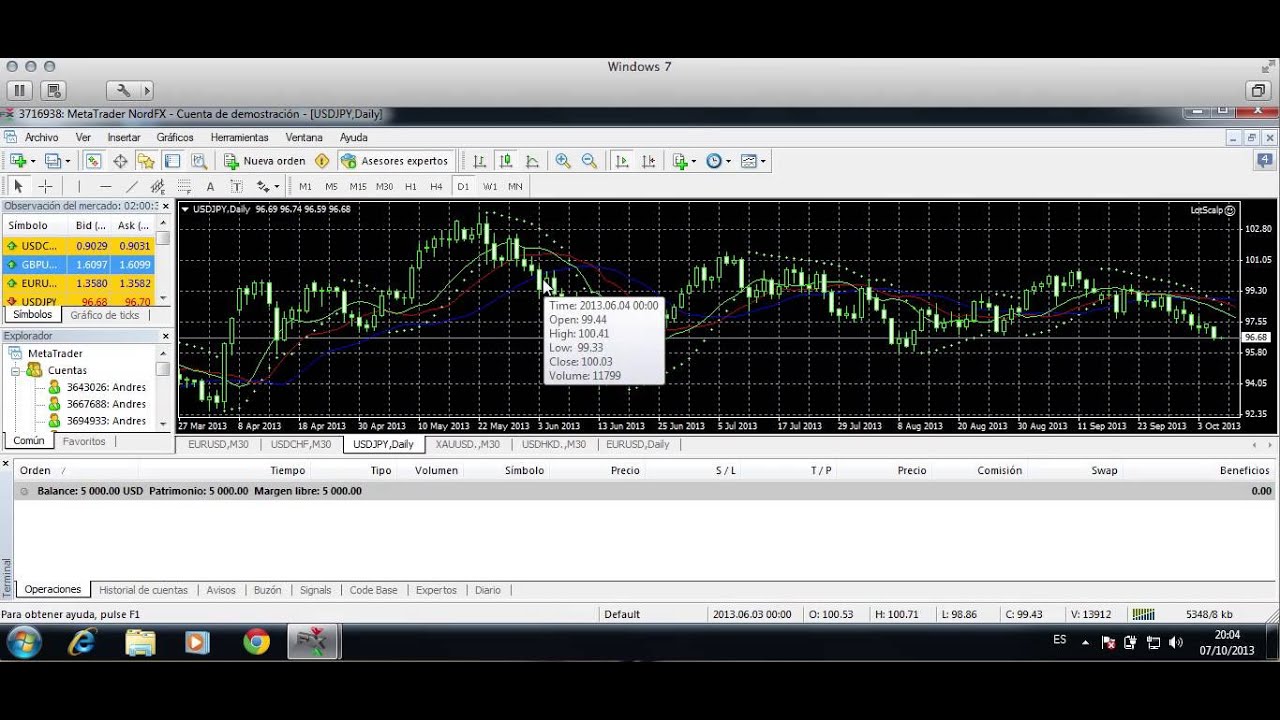
Task: Select line chart display icon
Action: (532, 160)
